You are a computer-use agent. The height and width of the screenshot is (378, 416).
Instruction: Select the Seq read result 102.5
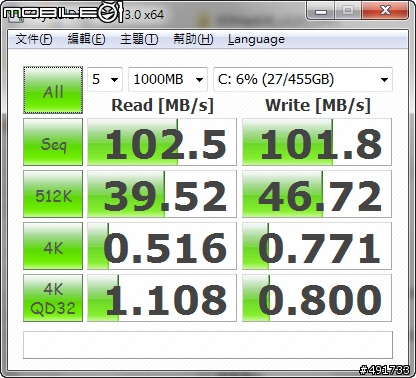[x=162, y=142]
